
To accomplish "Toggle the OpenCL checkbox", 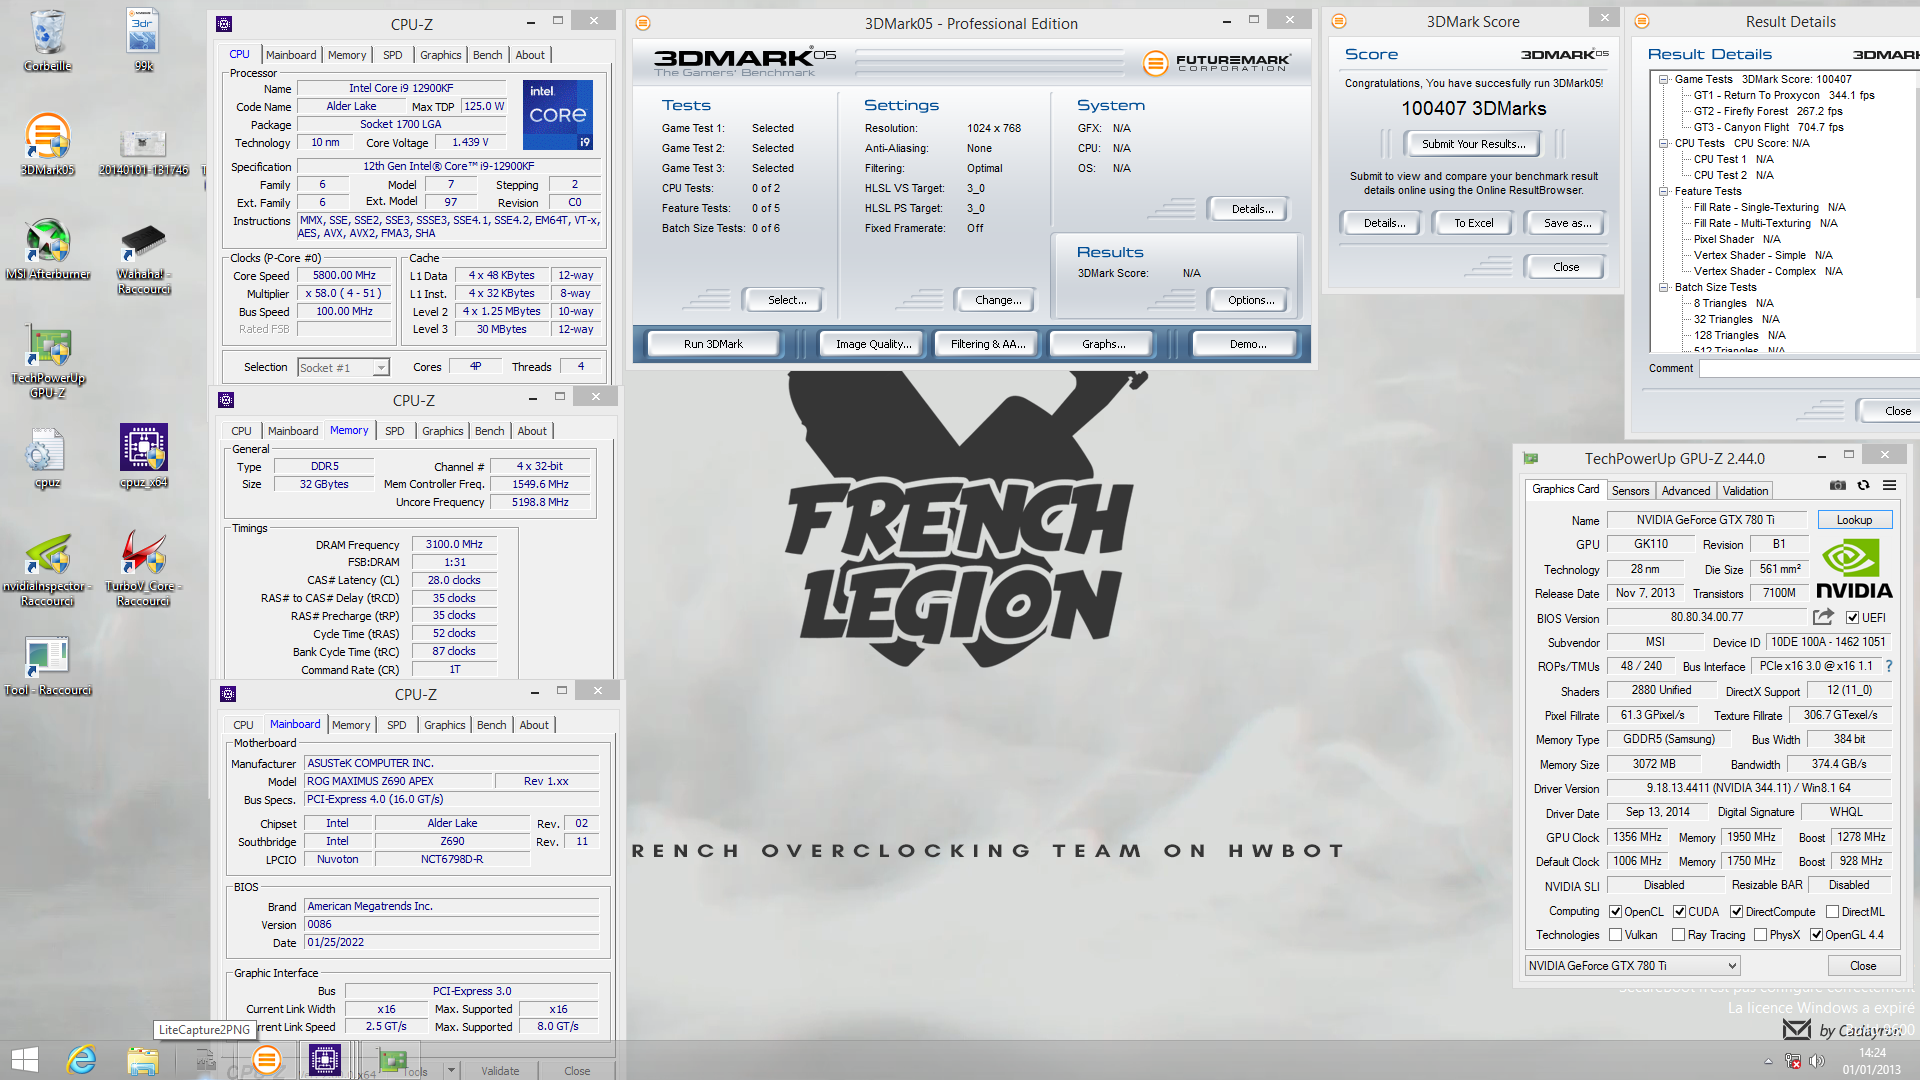I will [x=1615, y=912].
